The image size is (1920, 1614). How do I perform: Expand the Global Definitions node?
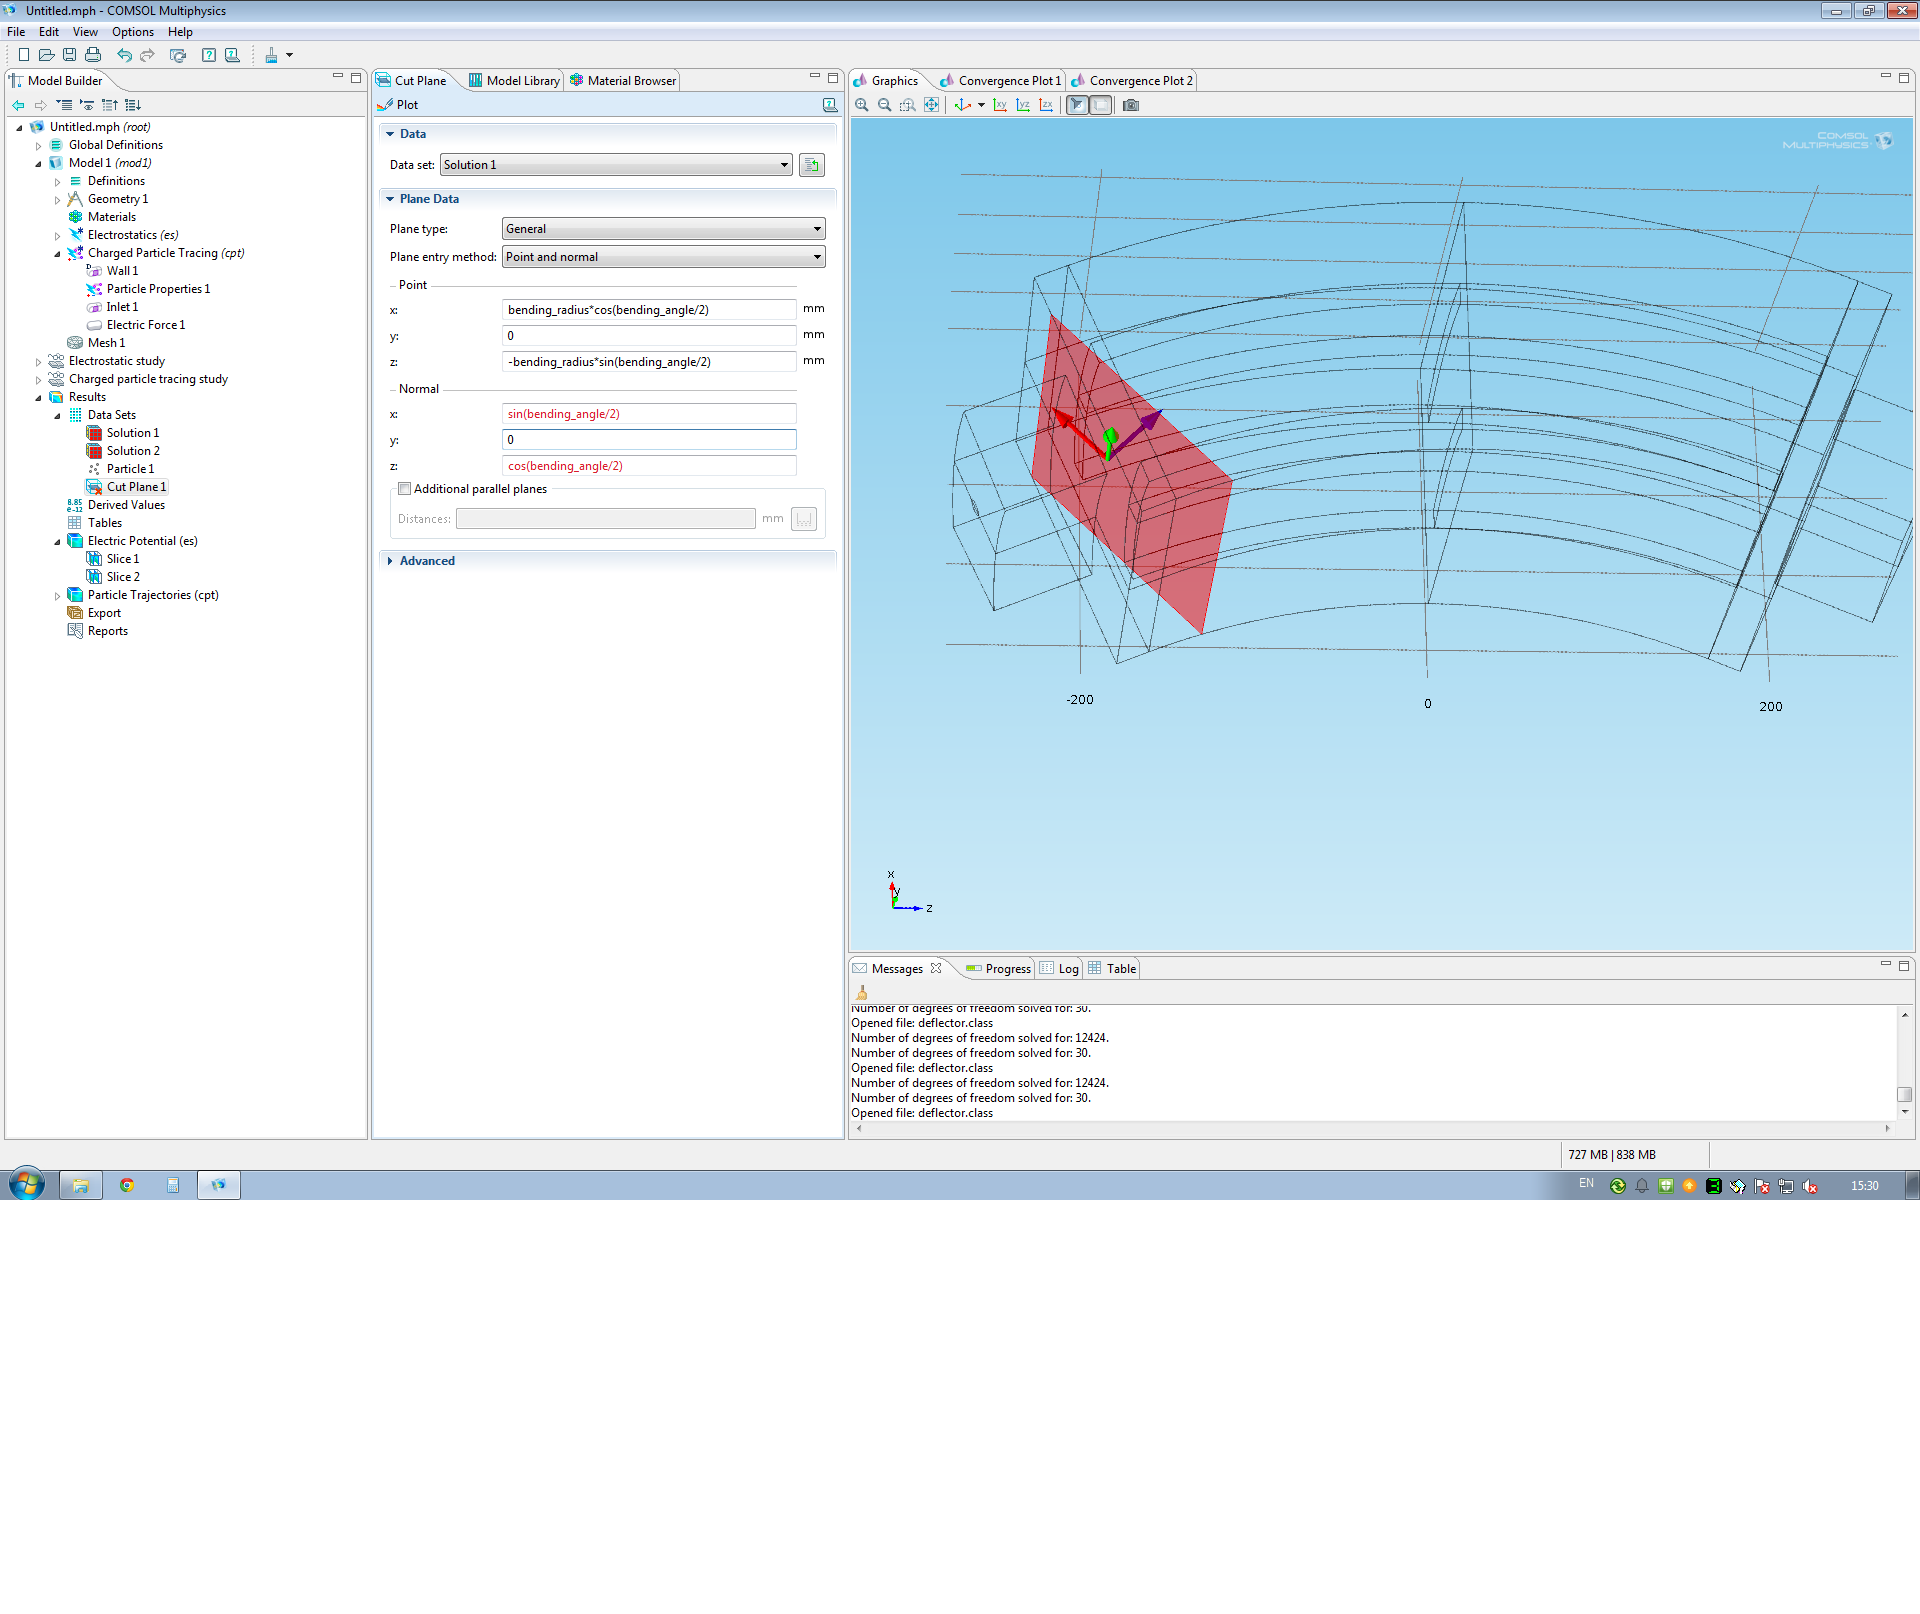38,146
